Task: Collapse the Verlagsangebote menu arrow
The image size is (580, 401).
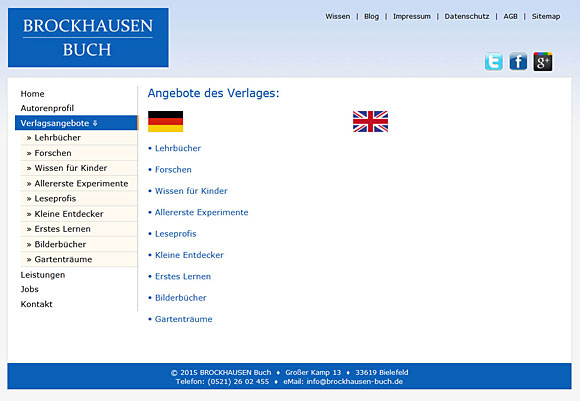Action: coord(95,123)
